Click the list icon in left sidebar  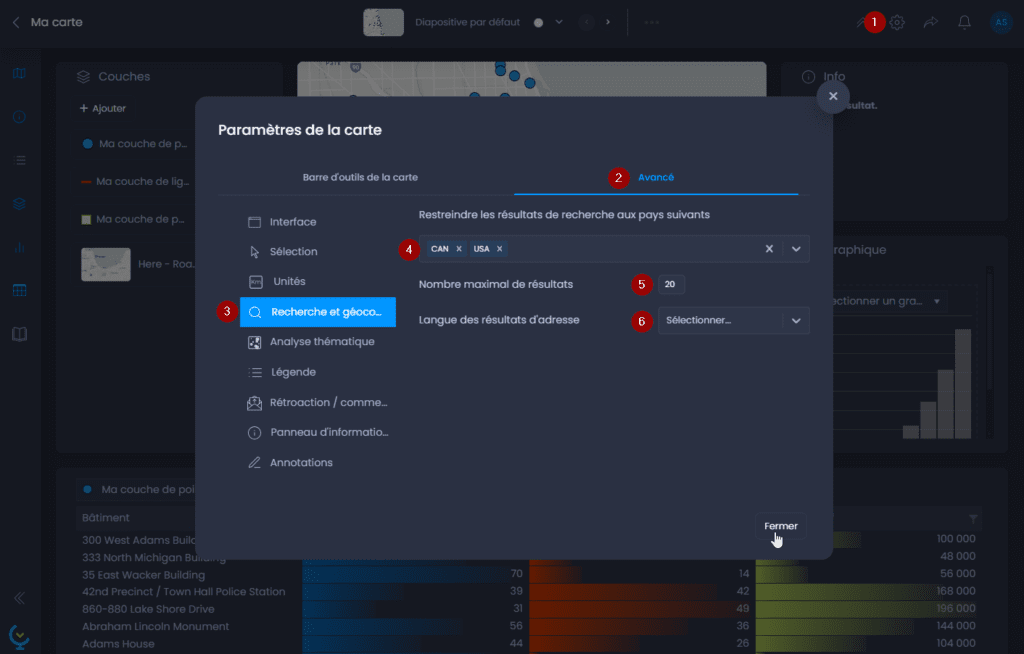(x=20, y=160)
